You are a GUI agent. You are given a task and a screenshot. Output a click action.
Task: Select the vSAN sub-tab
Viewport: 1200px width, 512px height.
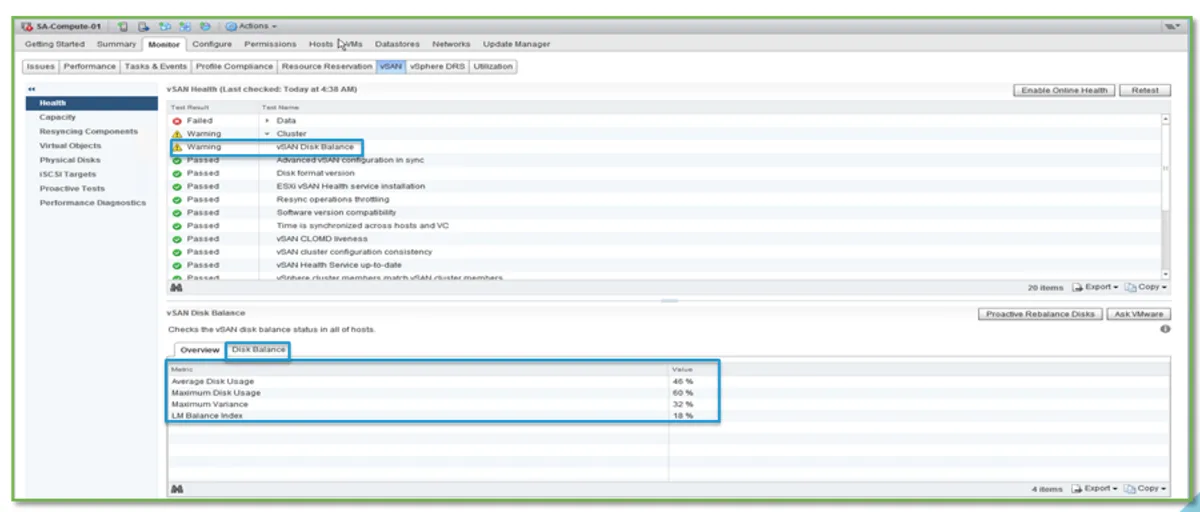[x=390, y=66]
